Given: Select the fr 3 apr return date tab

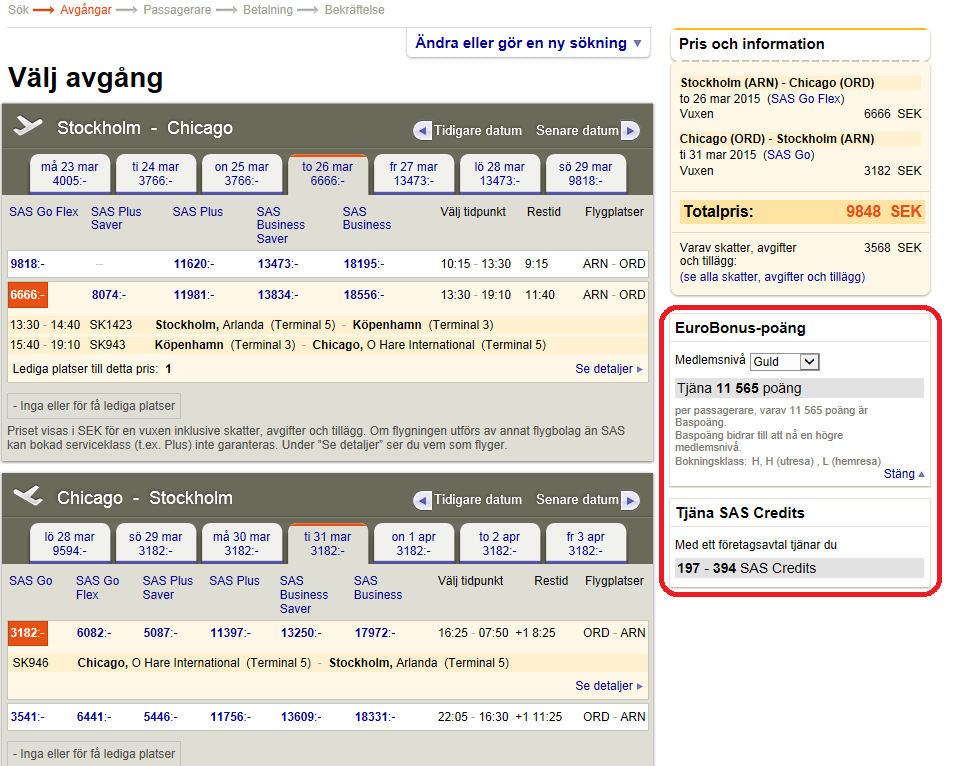Looking at the screenshot, I should [584, 543].
